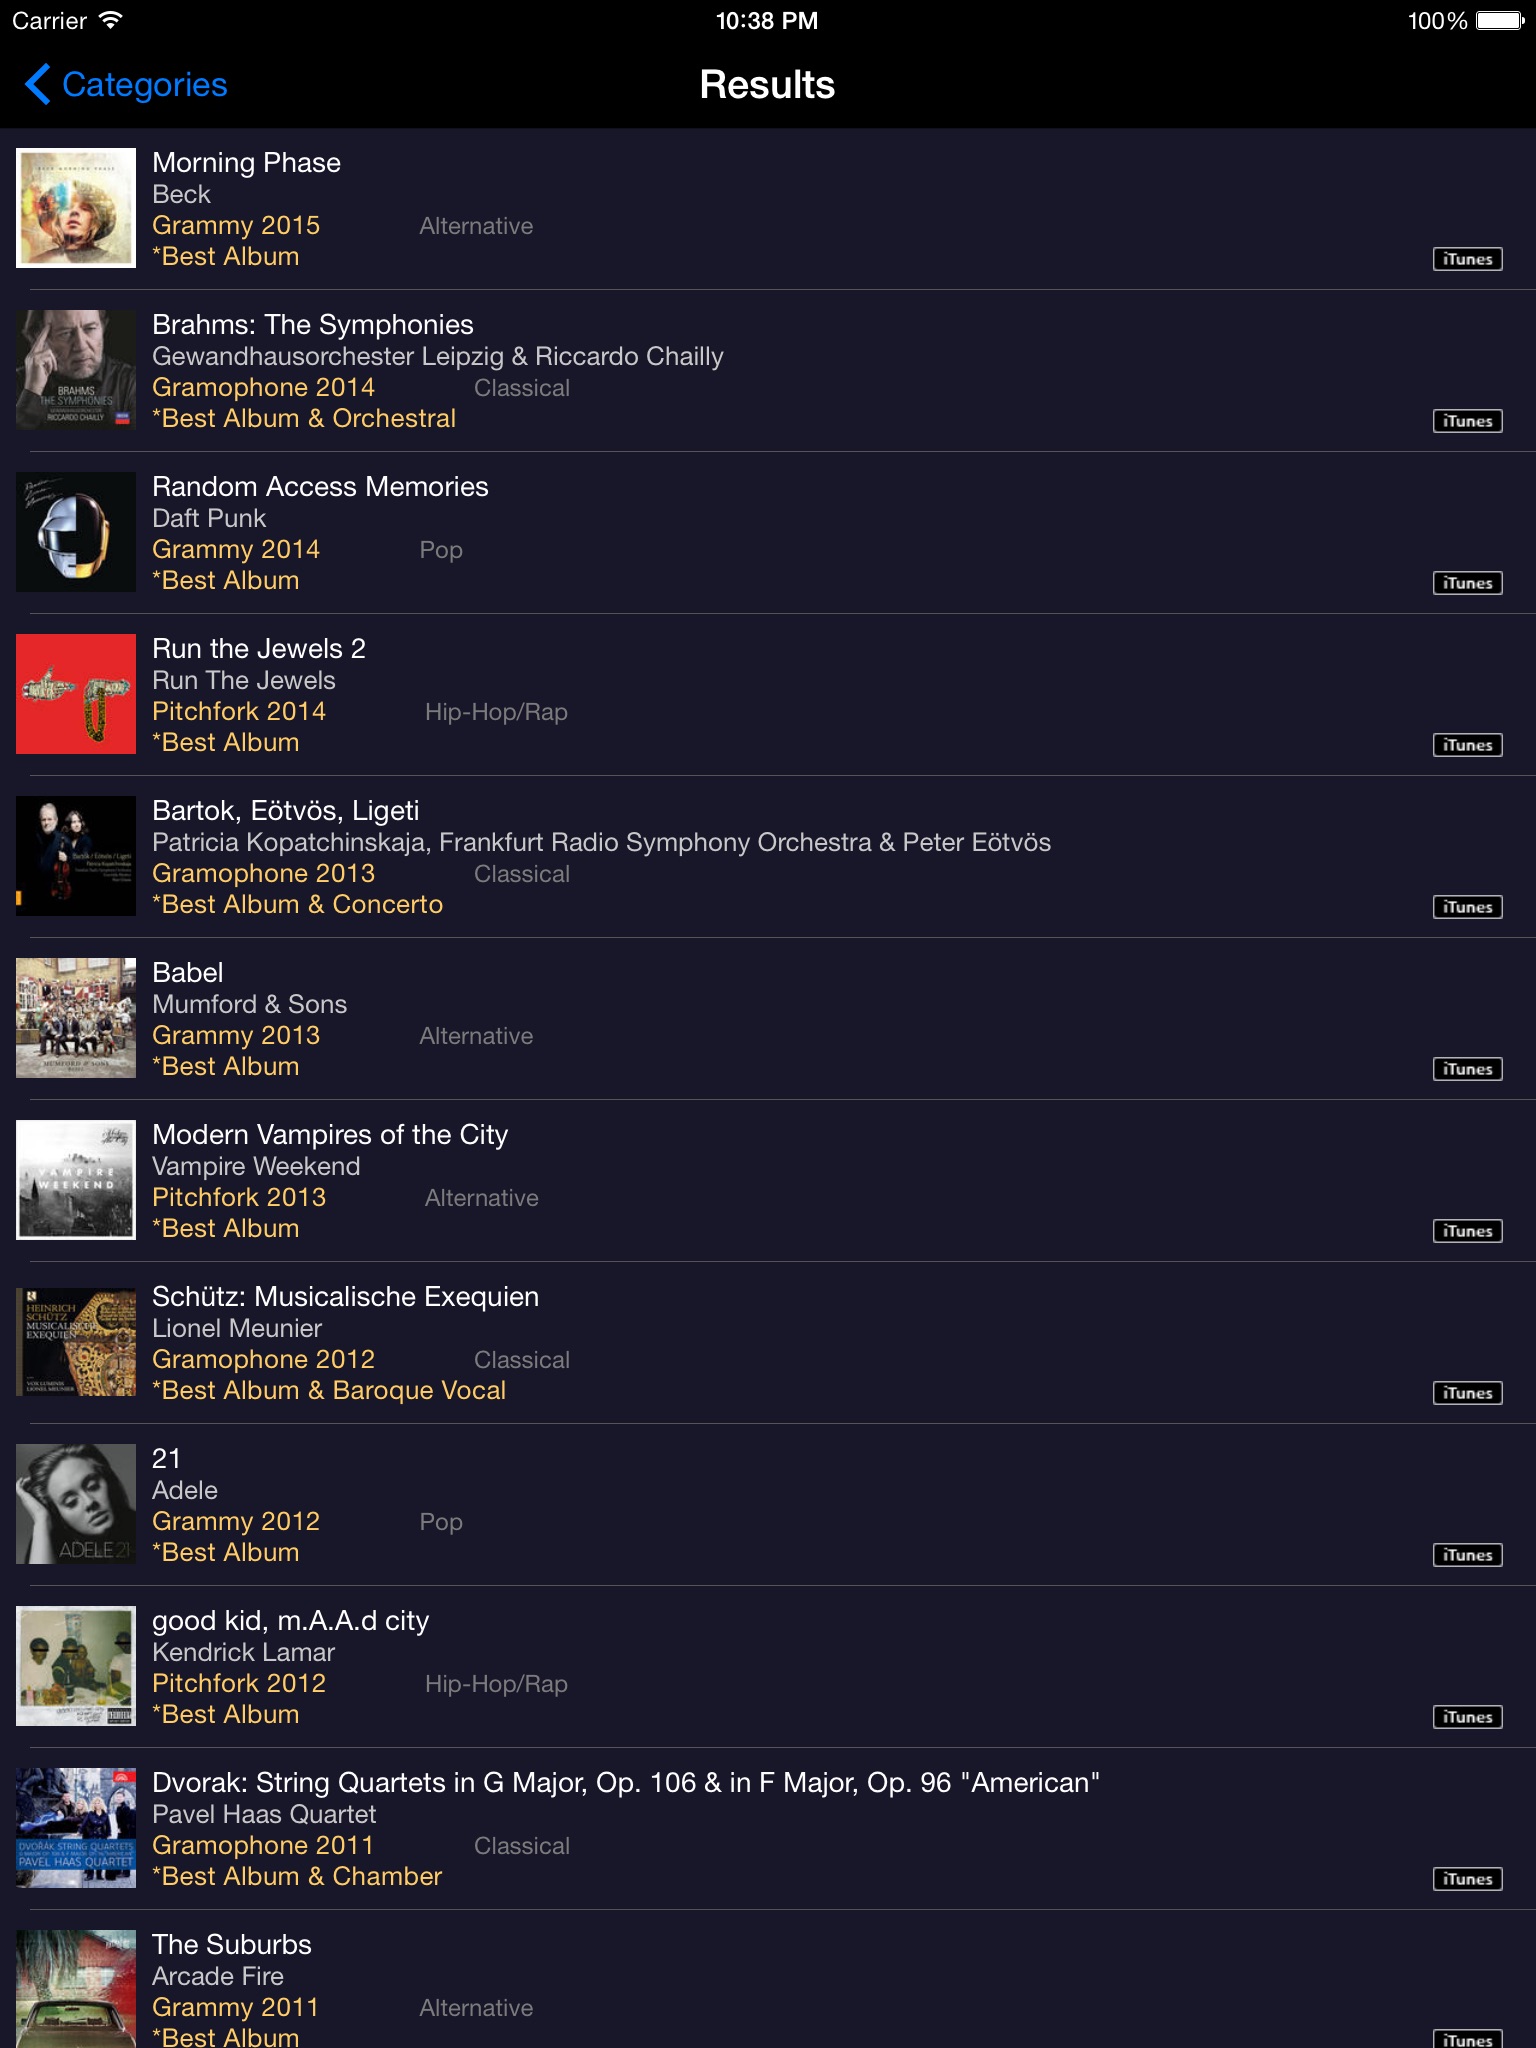The height and width of the screenshot is (2048, 1536).
Task: Open The Suburbs by Arcade Fire
Action: point(768,1980)
